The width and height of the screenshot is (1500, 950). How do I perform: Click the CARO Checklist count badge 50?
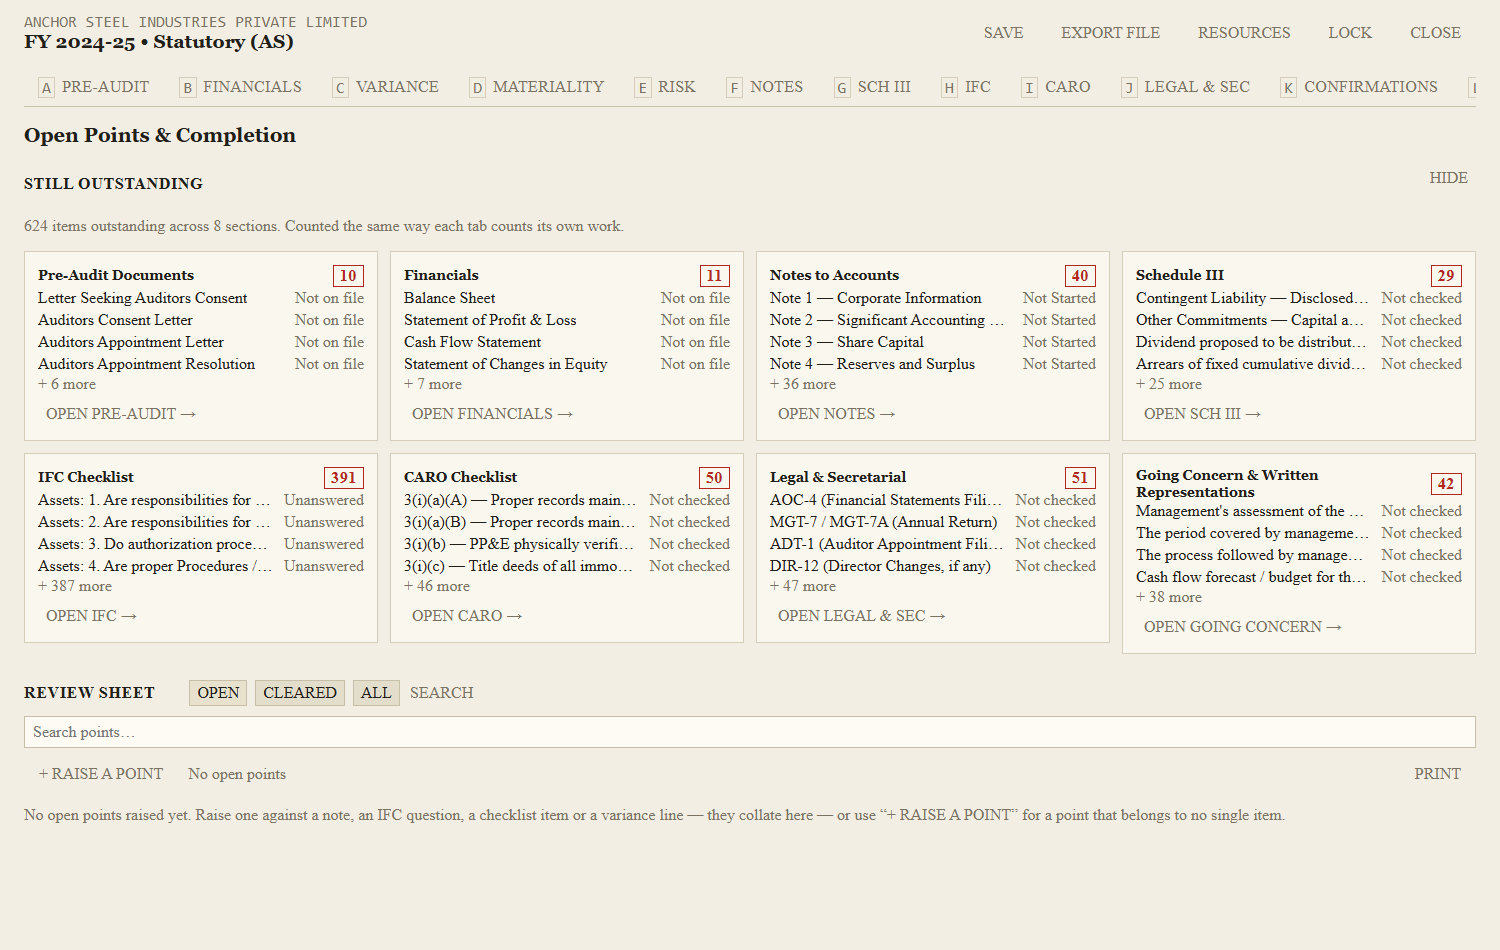714,478
